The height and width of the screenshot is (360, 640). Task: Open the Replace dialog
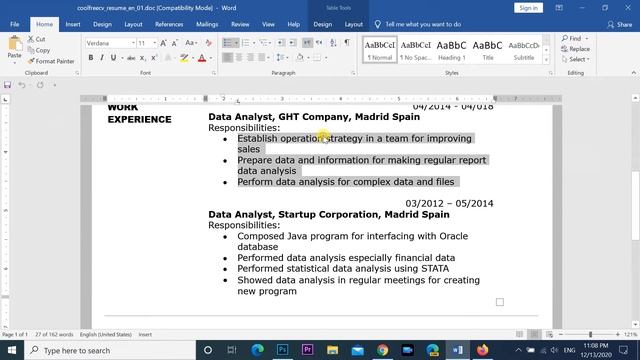click(576, 49)
